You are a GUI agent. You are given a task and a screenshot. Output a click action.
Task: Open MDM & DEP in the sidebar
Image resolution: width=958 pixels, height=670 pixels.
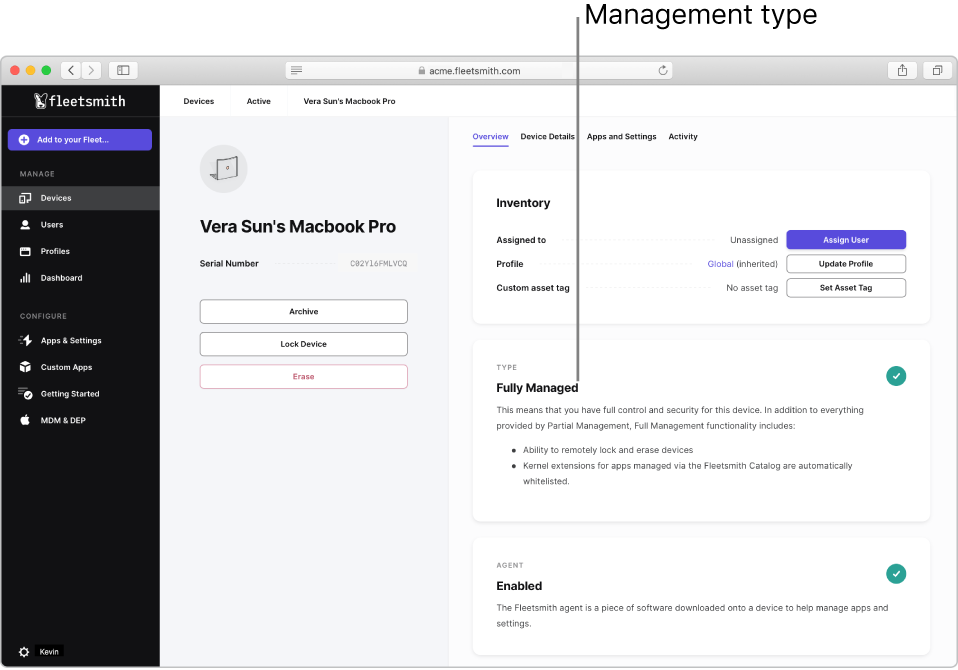80,420
